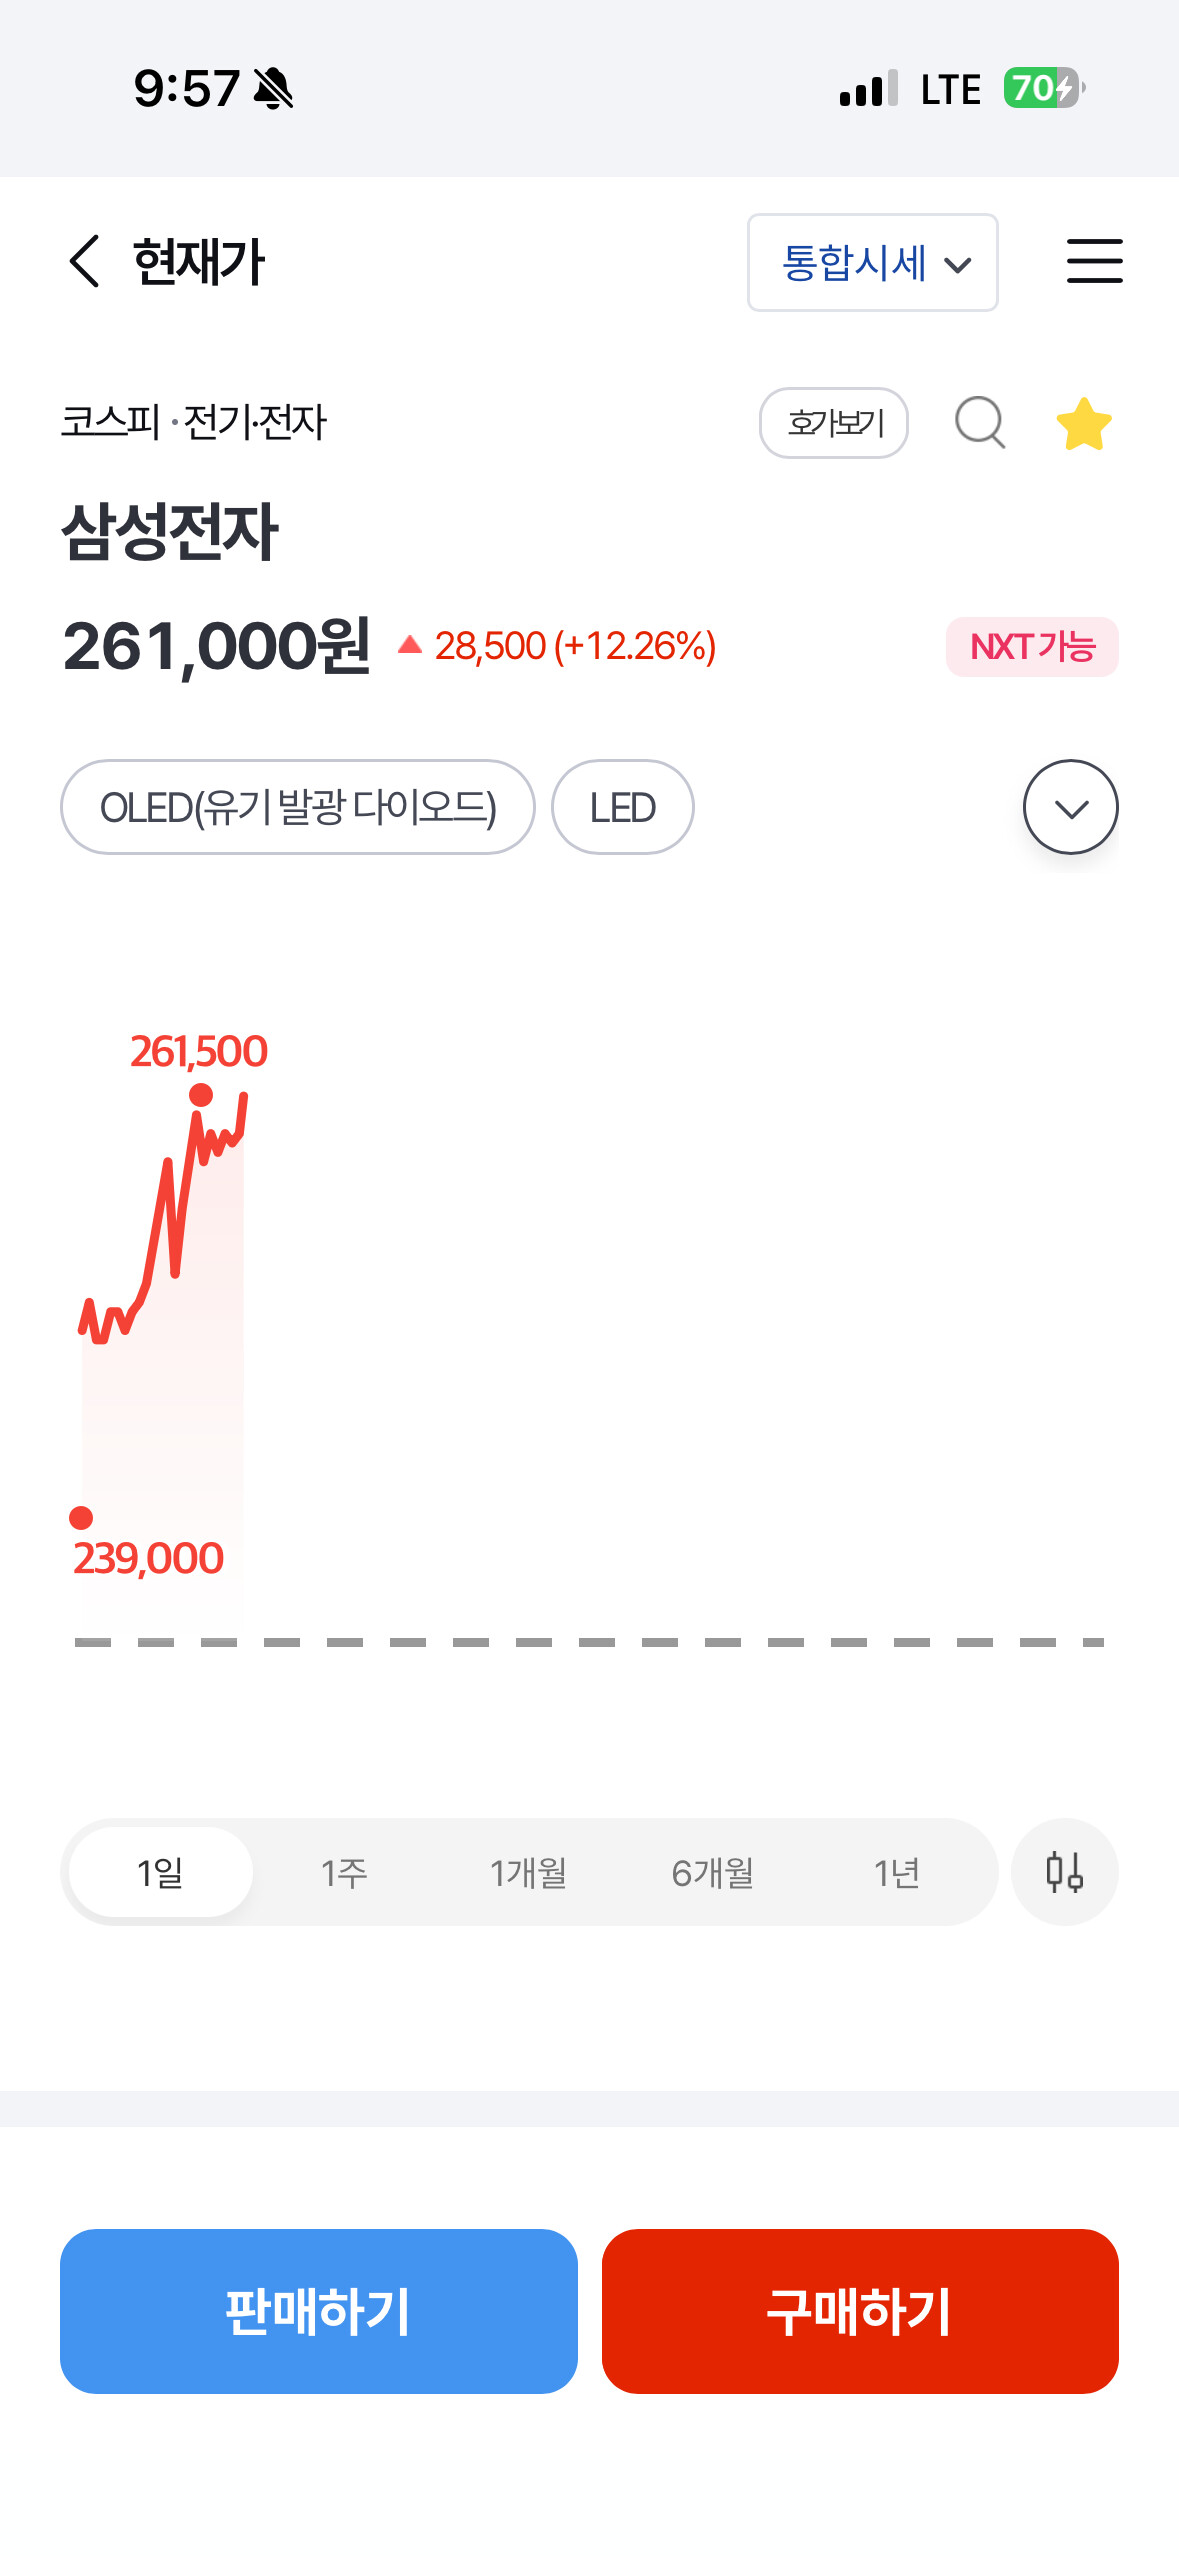1179x2556 pixels.
Task: Tap the red 구매하기 buy button
Action: pos(860,2311)
